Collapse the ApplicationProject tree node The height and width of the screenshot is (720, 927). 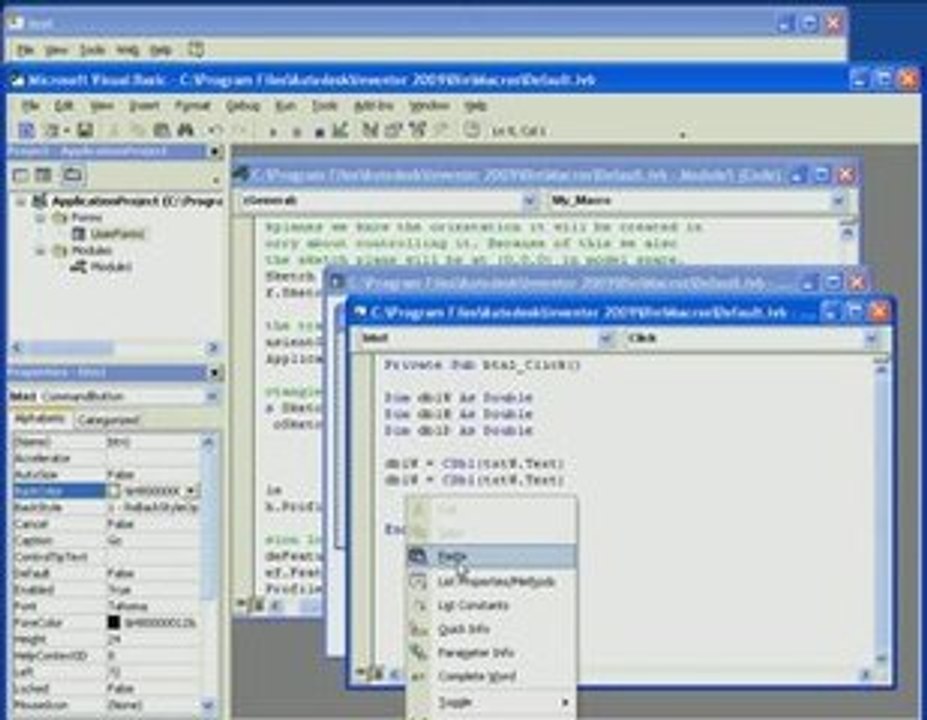21,202
